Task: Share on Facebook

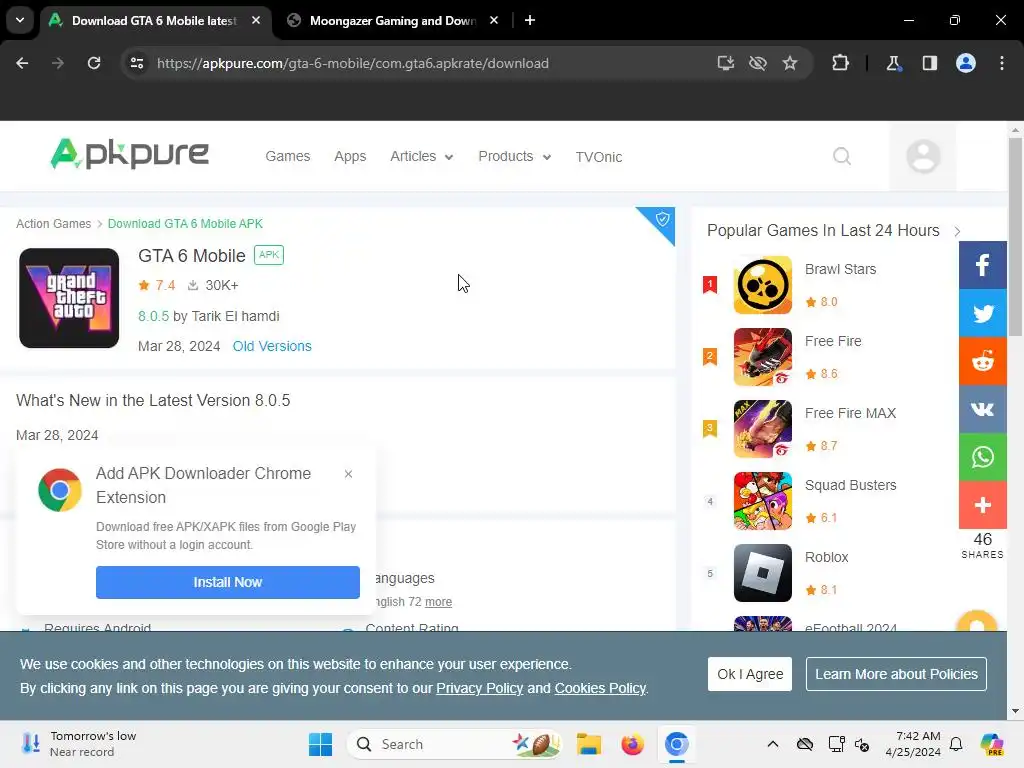Action: (982, 265)
